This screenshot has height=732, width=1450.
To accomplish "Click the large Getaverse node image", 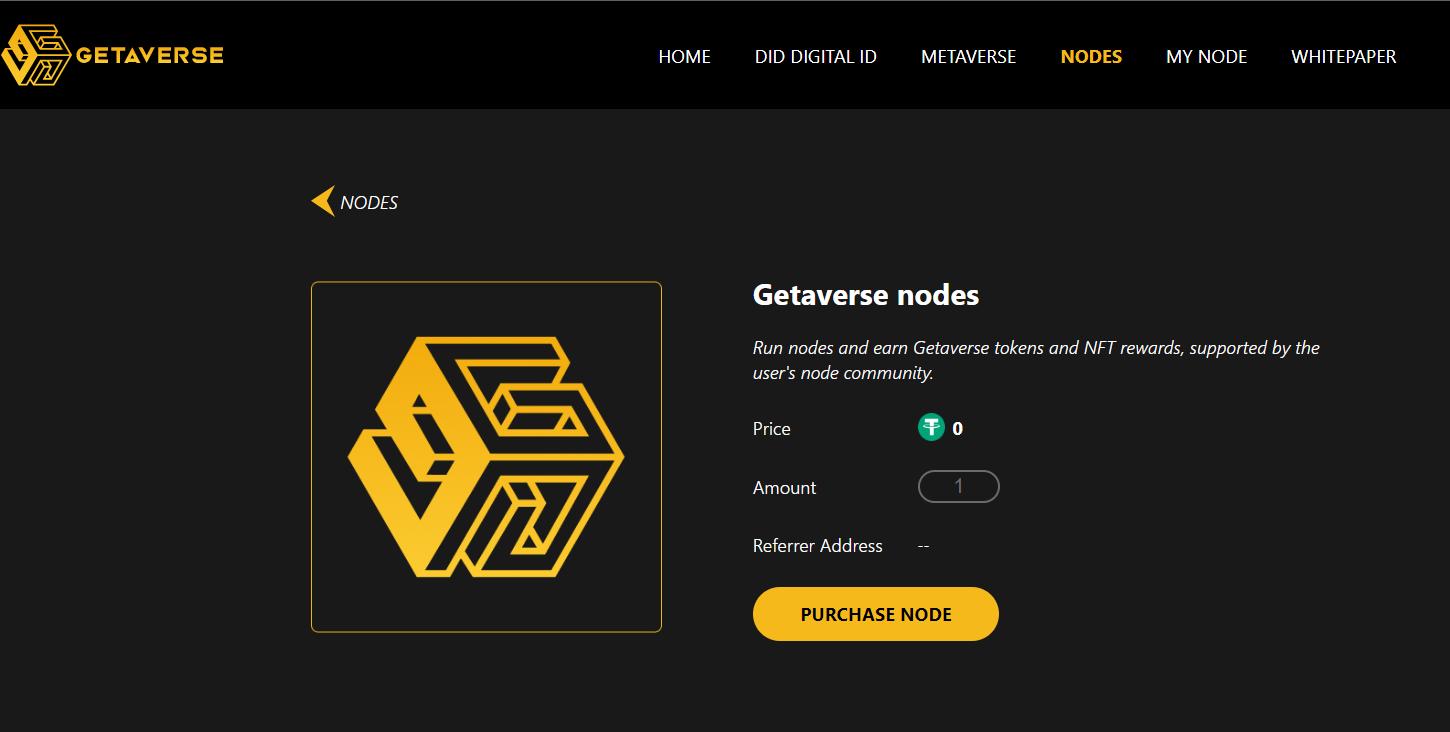I will point(486,457).
